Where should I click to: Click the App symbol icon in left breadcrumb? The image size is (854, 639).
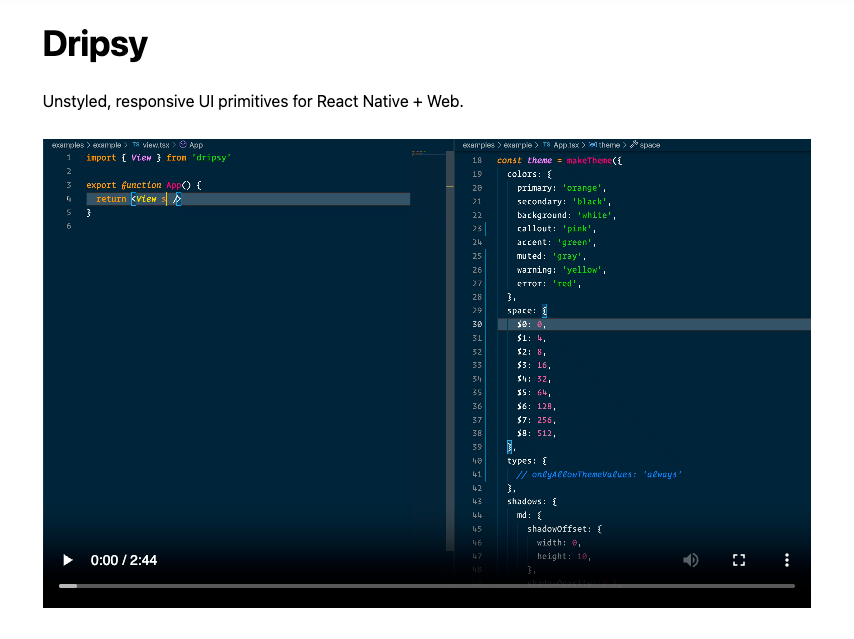(x=184, y=145)
